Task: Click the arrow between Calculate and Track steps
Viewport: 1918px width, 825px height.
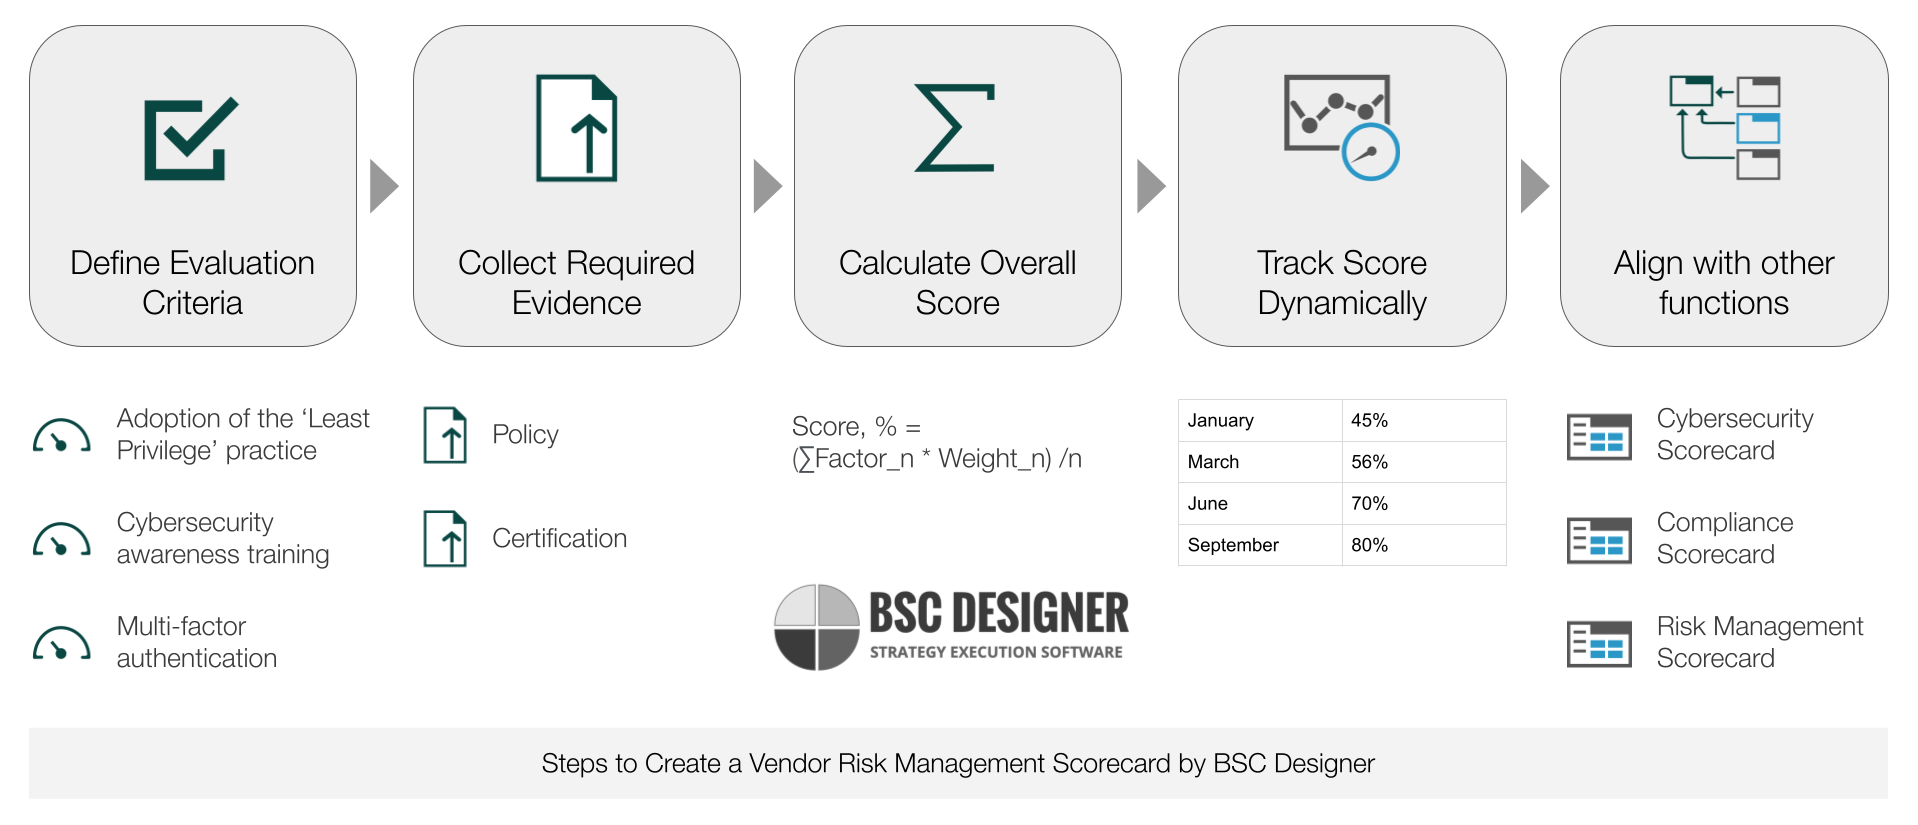Action: coord(1152,186)
